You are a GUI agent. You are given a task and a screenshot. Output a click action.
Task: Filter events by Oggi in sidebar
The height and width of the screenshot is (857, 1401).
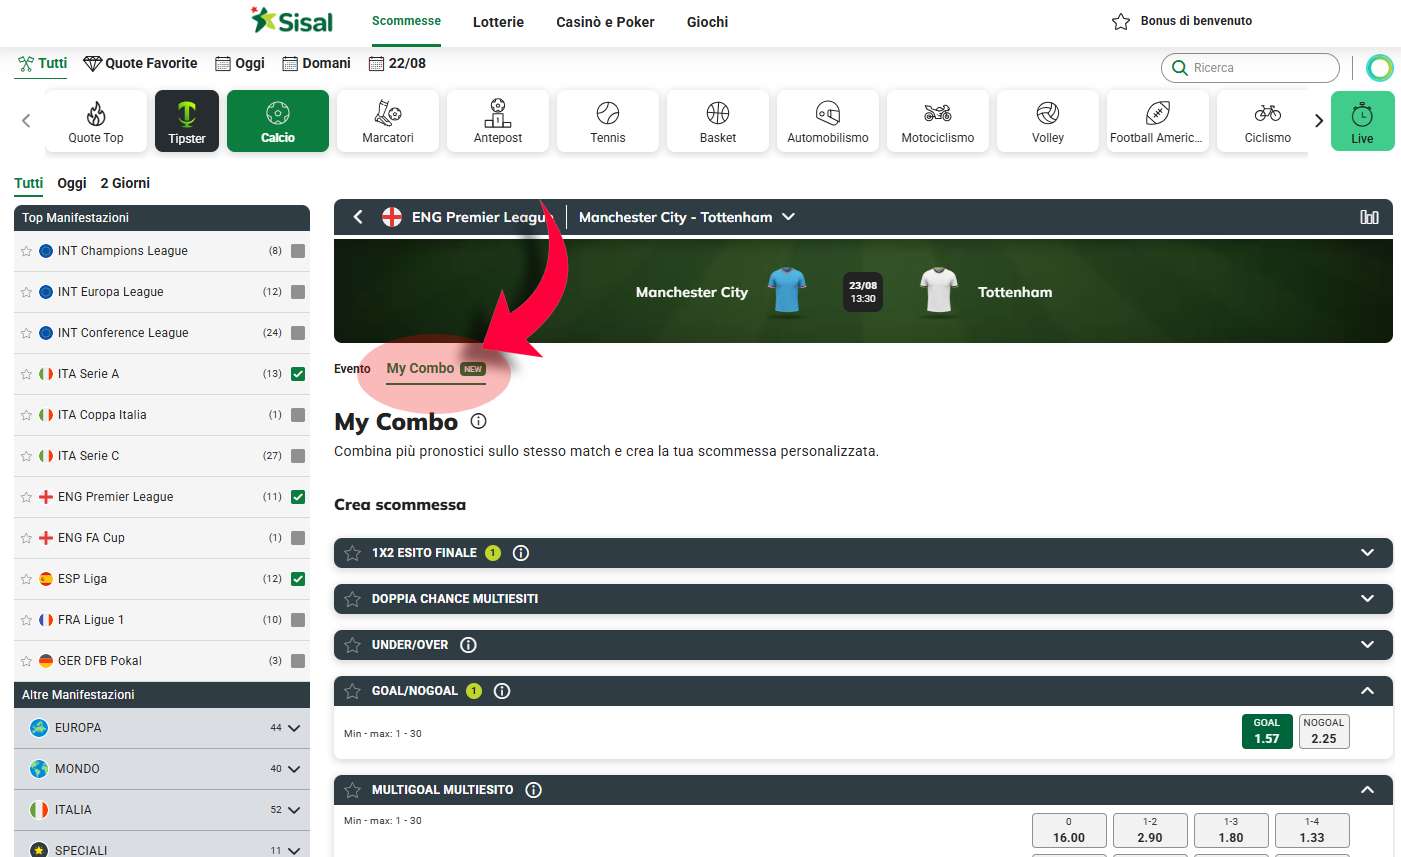(72, 183)
